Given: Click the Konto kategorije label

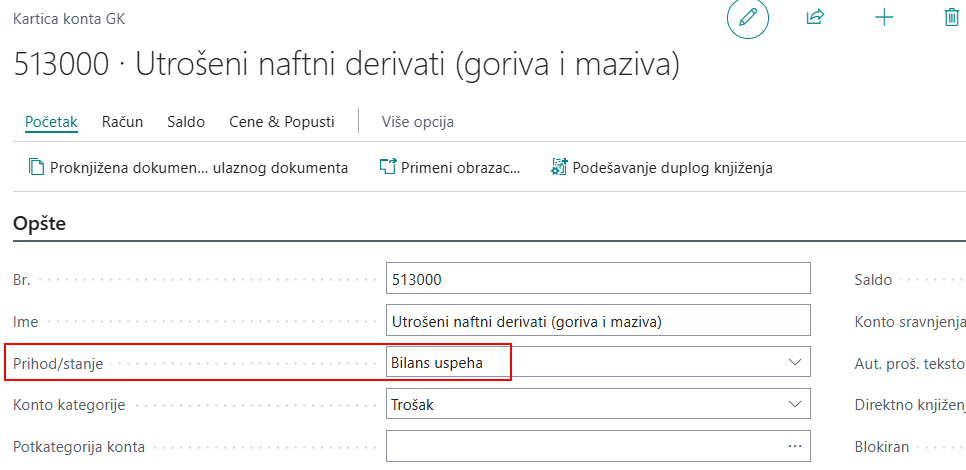Looking at the screenshot, I should pyautogui.click(x=69, y=405).
